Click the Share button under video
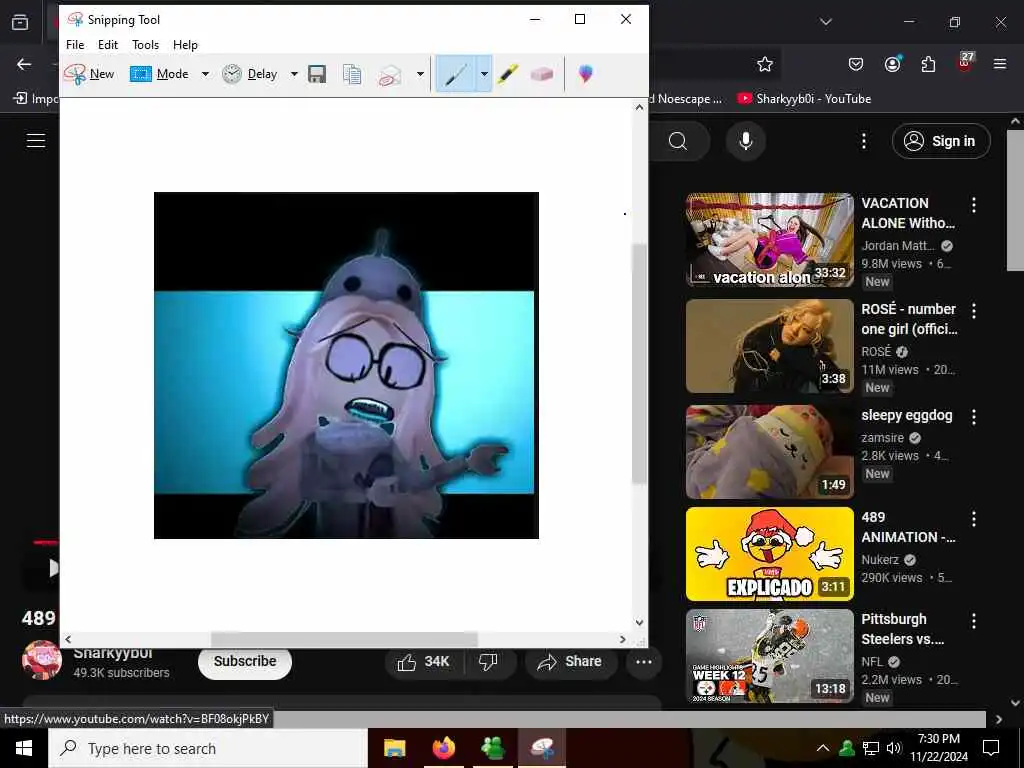 pos(569,662)
